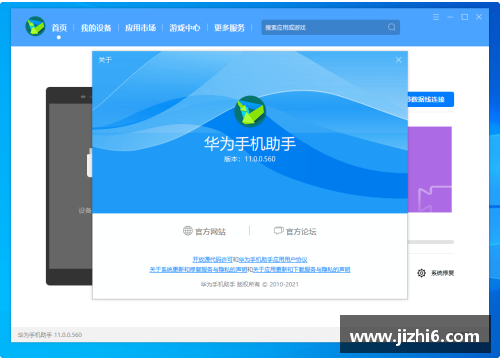Go to the 应用市场 tab
This screenshot has width=500, height=362.
tap(140, 28)
